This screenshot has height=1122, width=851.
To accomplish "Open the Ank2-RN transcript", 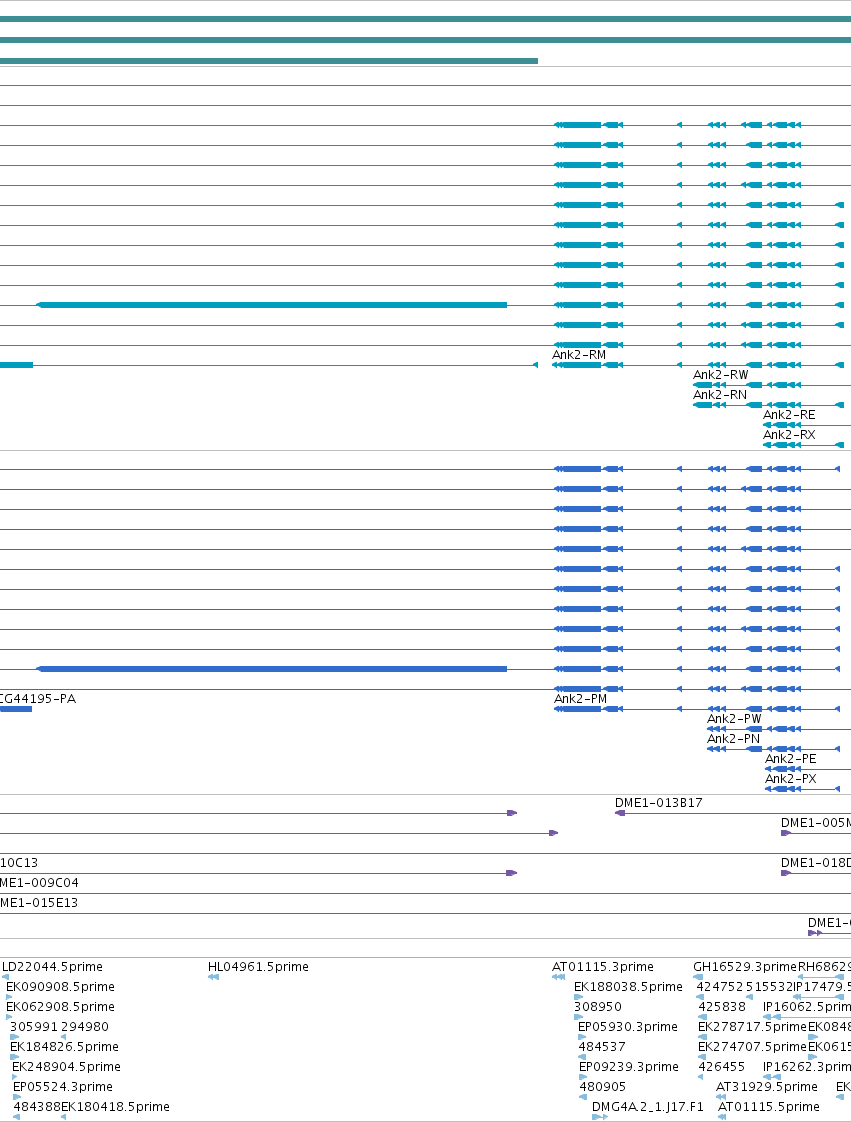I will coord(720,395).
